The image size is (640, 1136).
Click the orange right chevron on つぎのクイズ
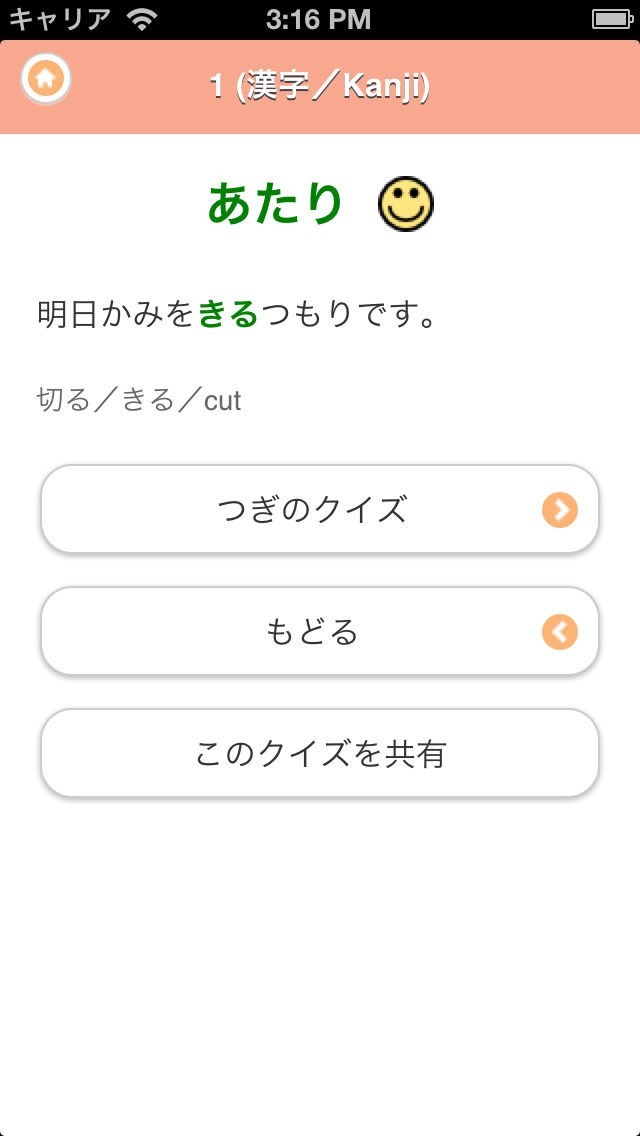pyautogui.click(x=560, y=510)
